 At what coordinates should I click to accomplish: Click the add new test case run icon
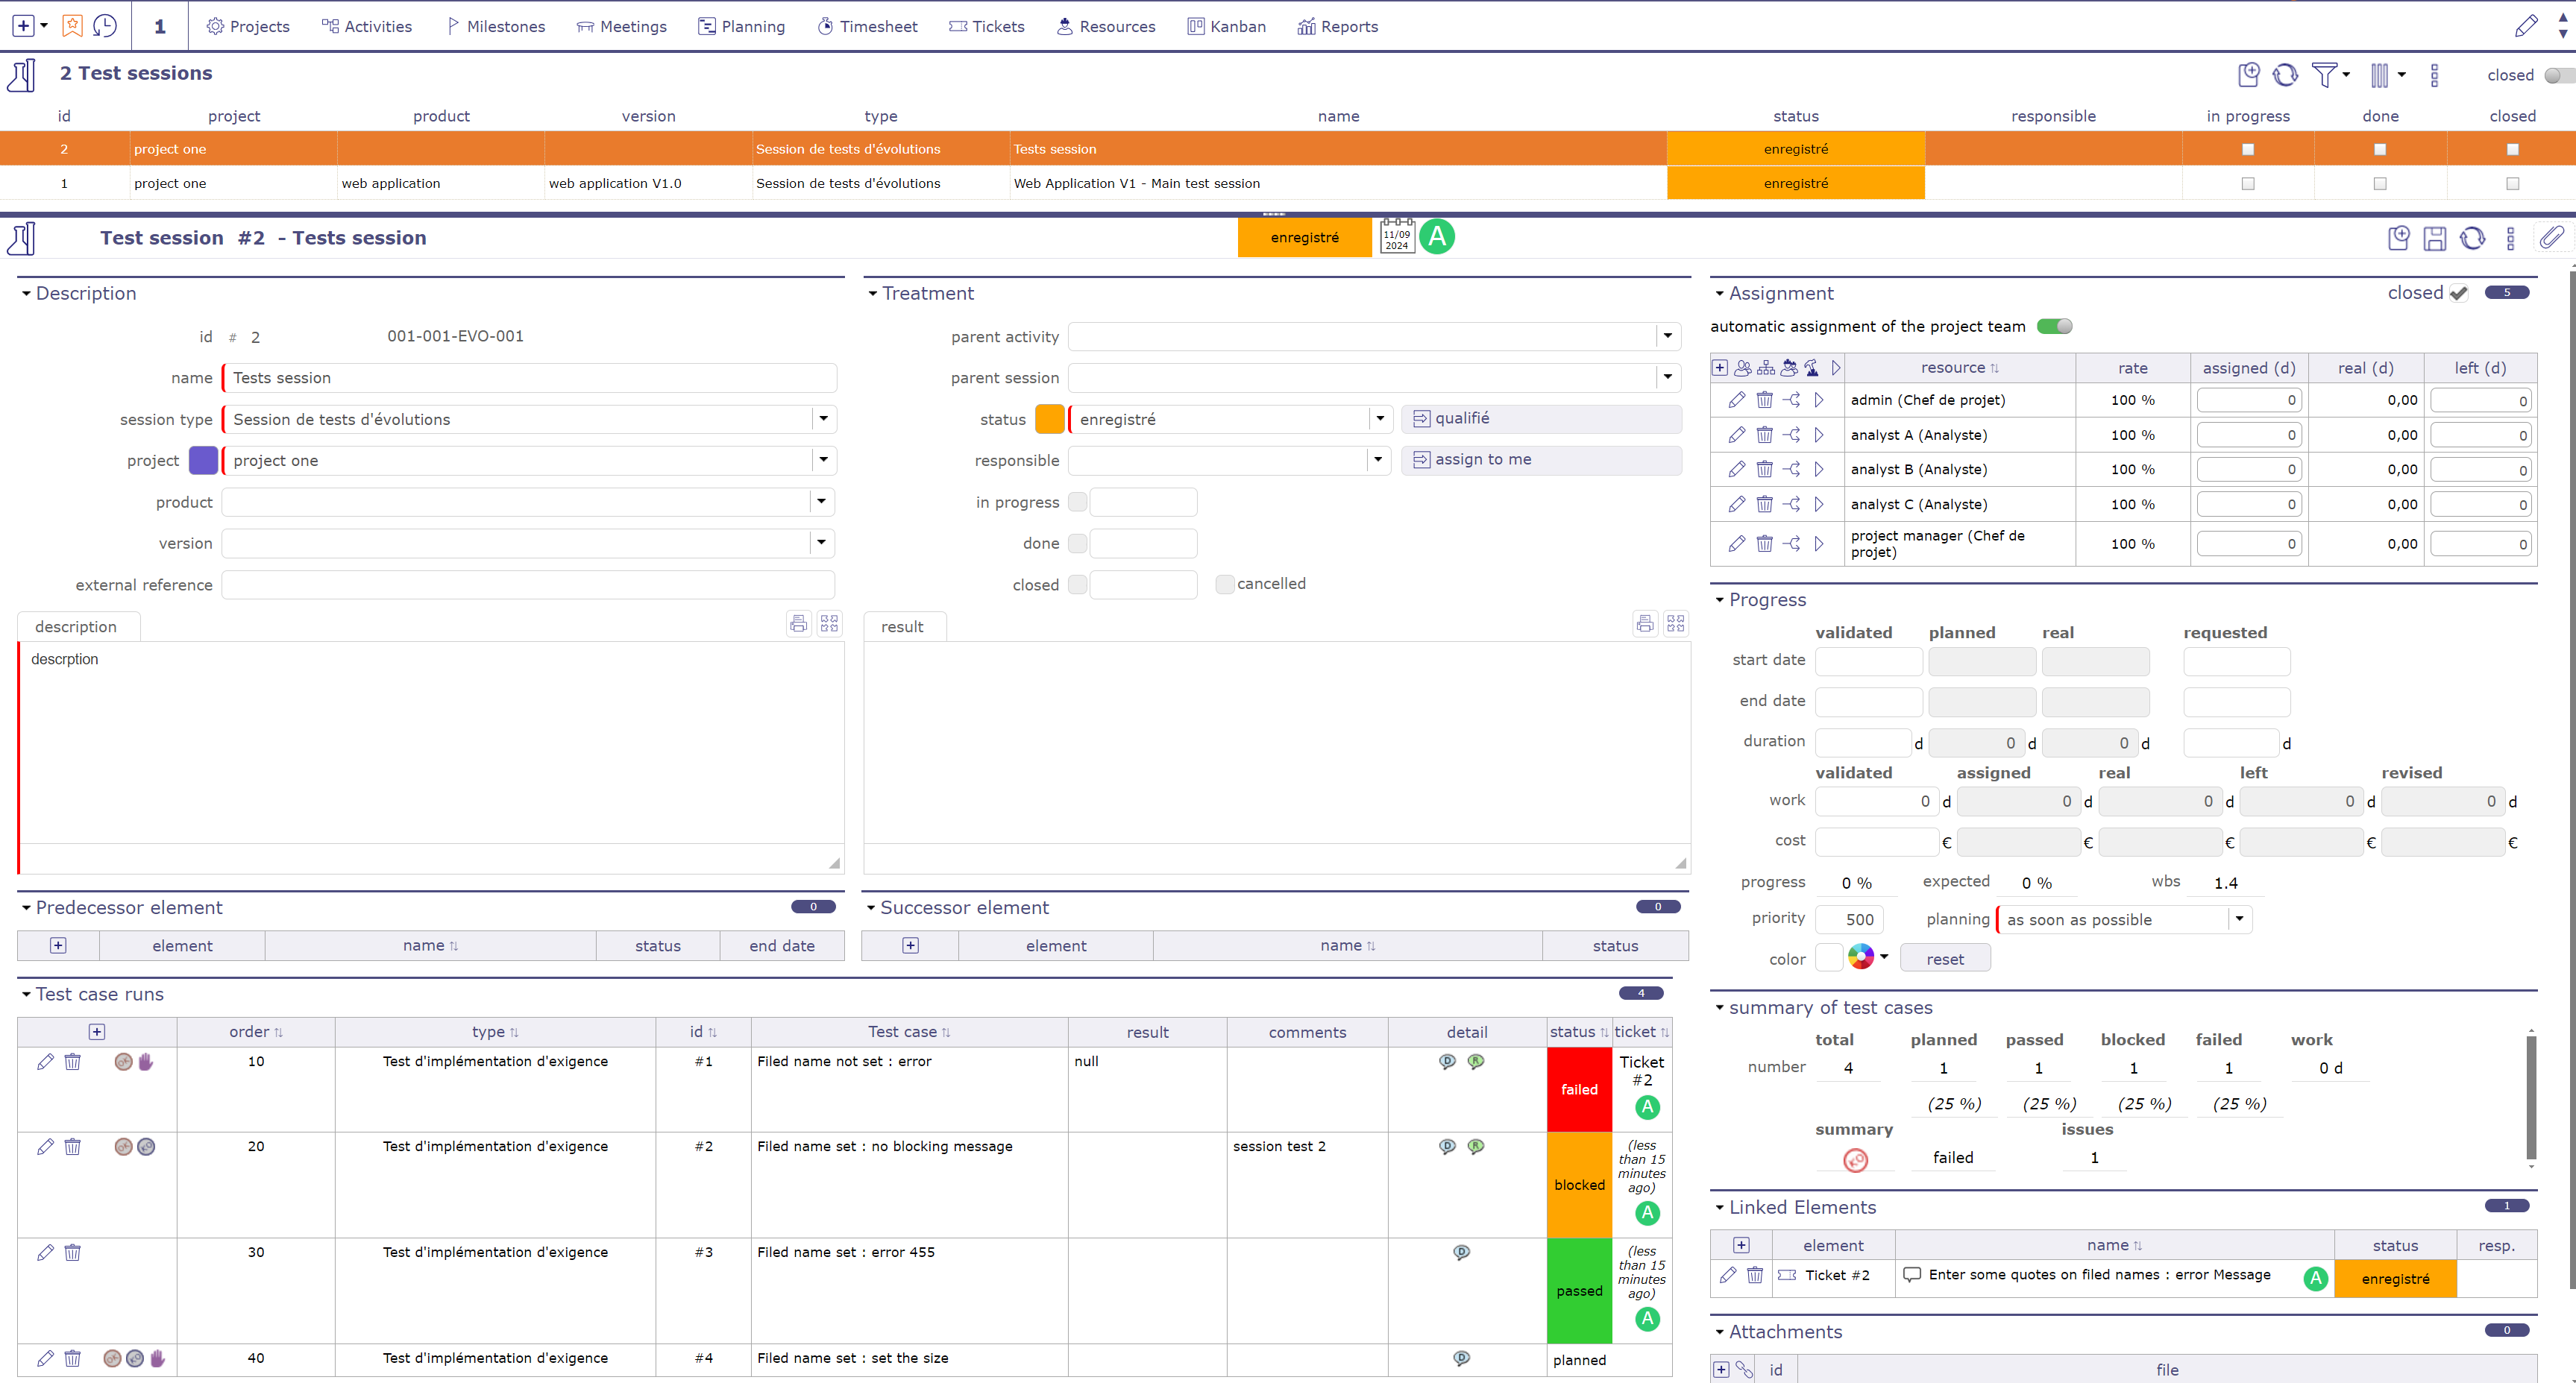click(97, 1029)
